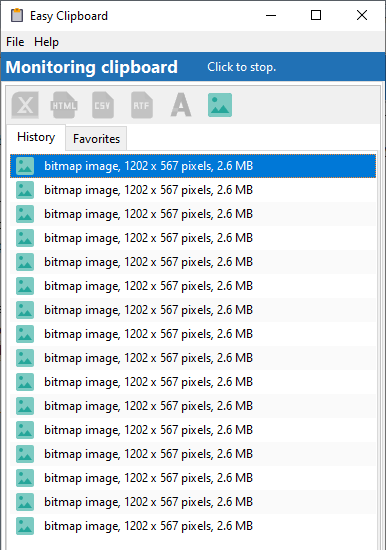Switch to the History tab
This screenshot has height=550, width=386.
coord(36,137)
